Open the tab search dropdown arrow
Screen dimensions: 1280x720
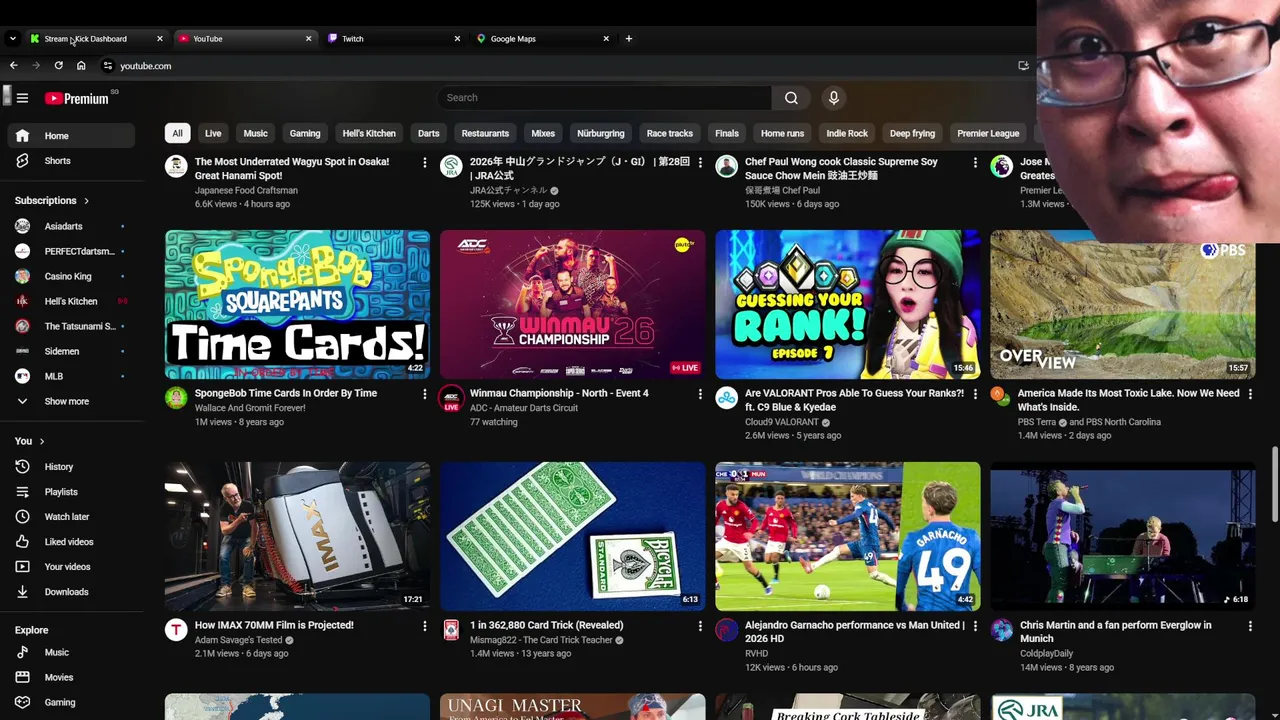[12, 39]
